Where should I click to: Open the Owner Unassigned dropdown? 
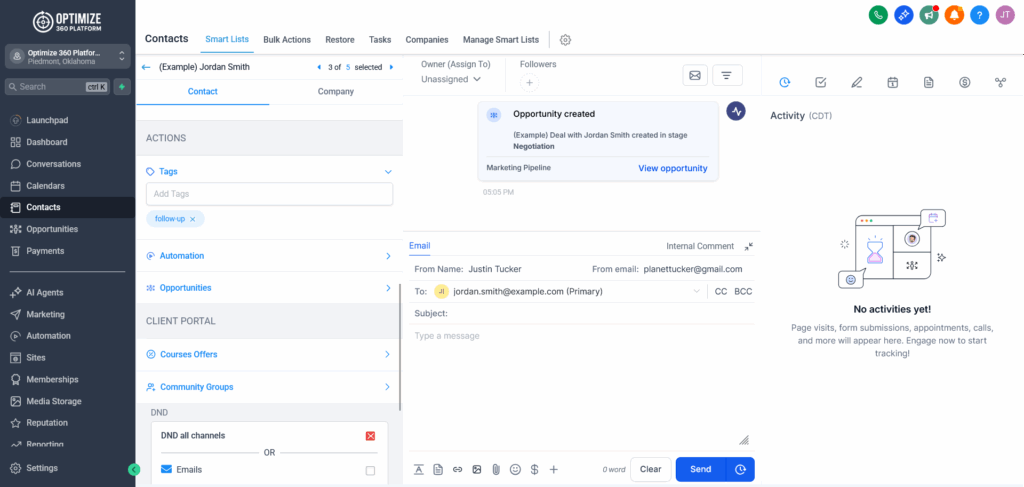(451, 79)
